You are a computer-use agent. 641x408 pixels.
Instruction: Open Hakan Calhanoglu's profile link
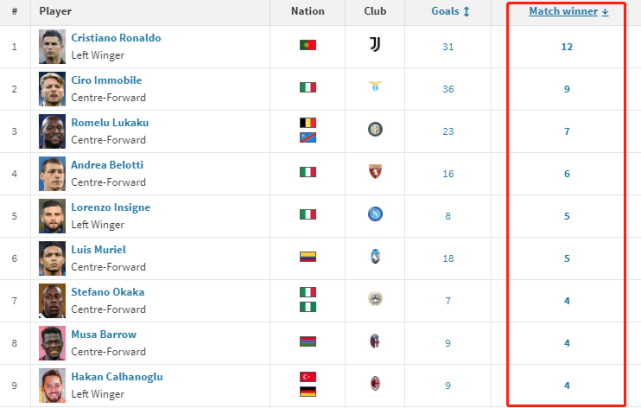117,377
